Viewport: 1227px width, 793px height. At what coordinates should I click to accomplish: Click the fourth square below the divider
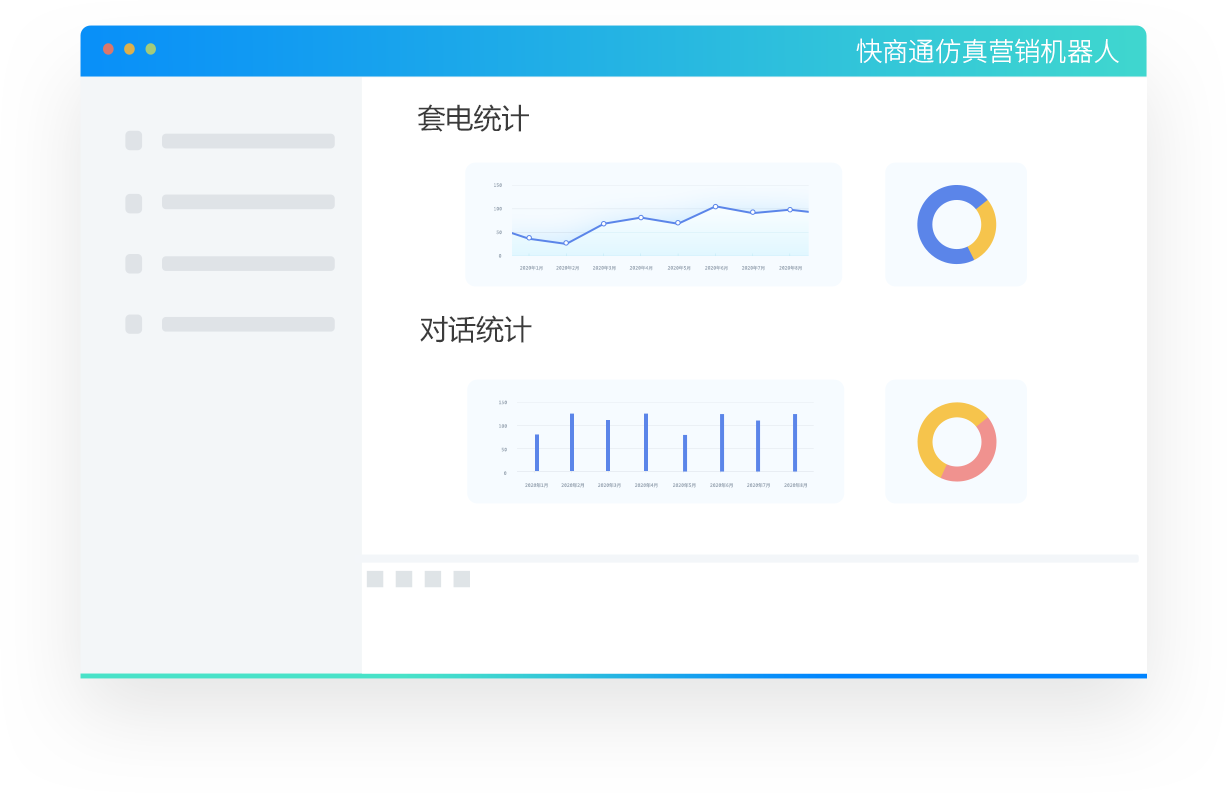(461, 579)
